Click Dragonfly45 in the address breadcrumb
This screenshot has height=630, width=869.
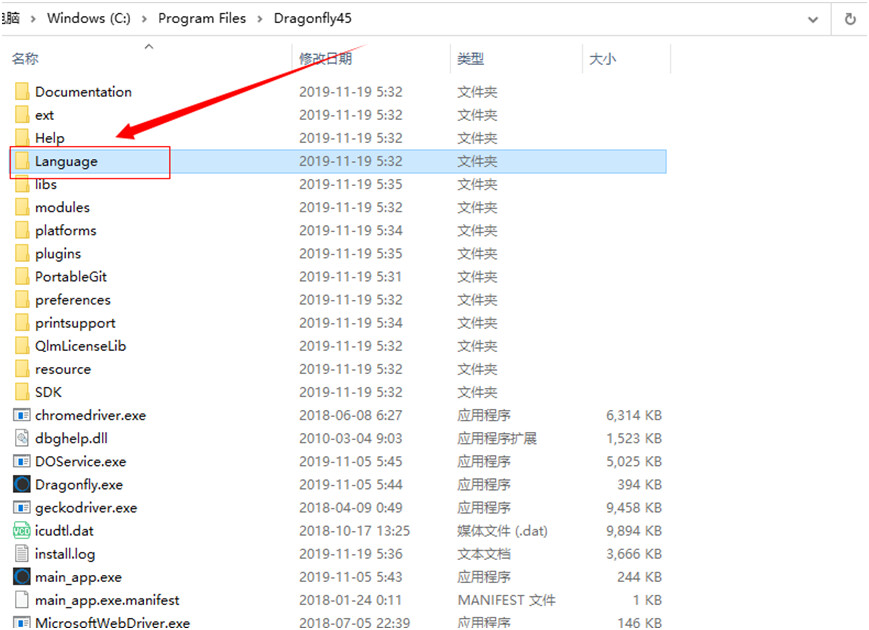coord(313,18)
